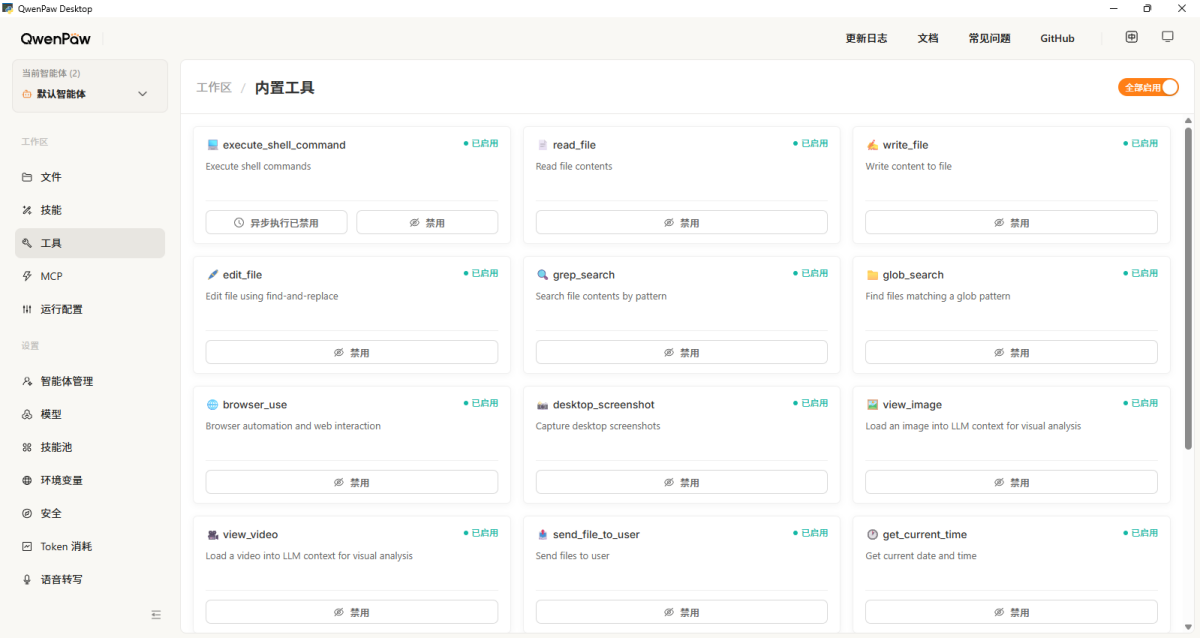The height and width of the screenshot is (638, 1200).
Task: Open the GitHub link in header
Action: coord(1057,38)
